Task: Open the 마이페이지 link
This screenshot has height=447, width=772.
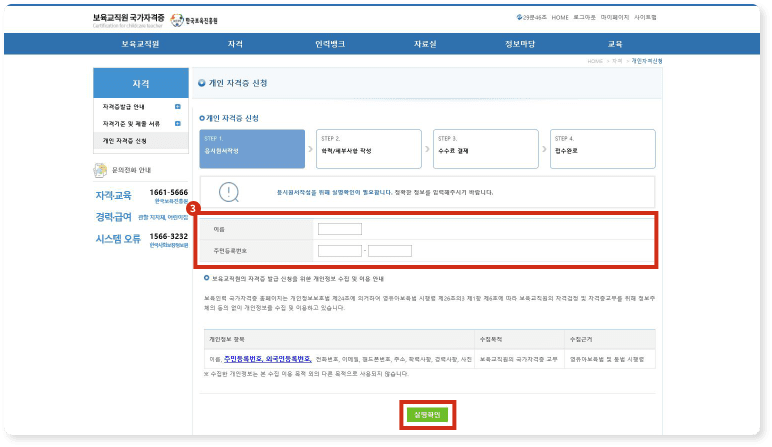Action: (614, 17)
